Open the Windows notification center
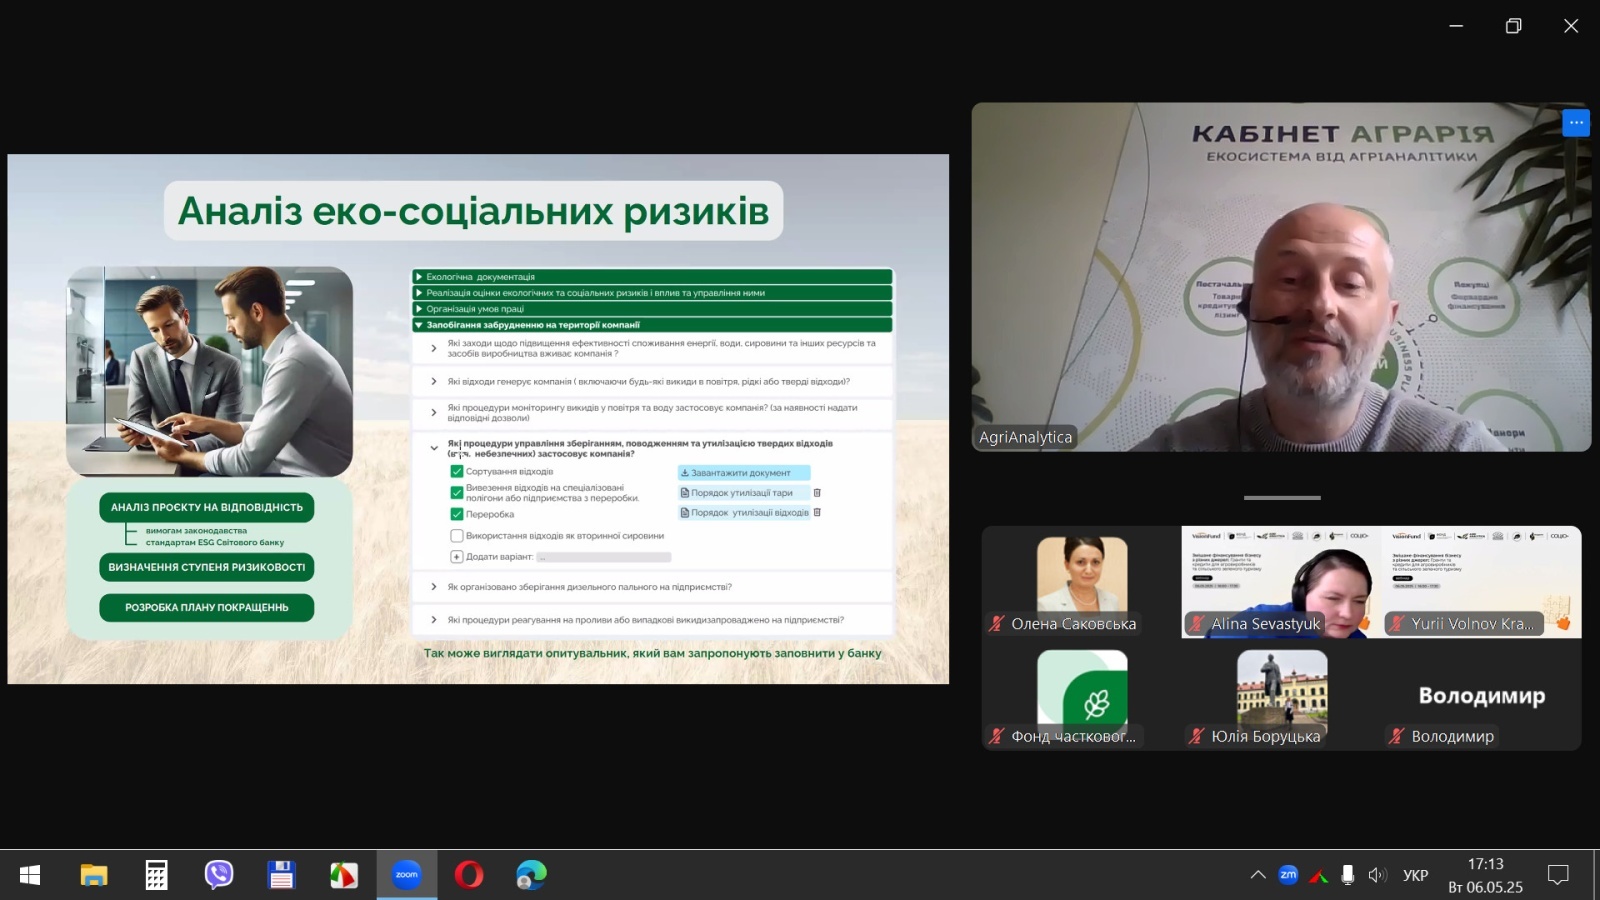Viewport: 1600px width, 900px height. (x=1558, y=875)
